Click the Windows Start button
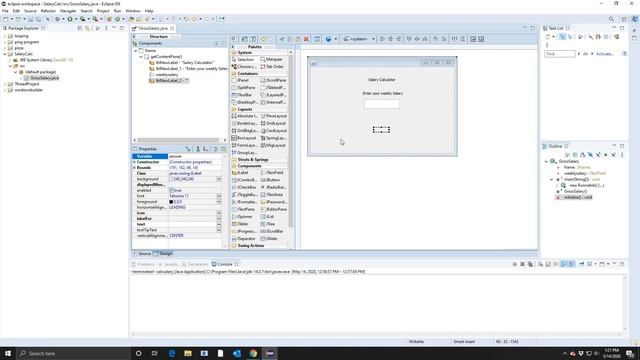Screen dimensions: 640x360 click(8, 353)
